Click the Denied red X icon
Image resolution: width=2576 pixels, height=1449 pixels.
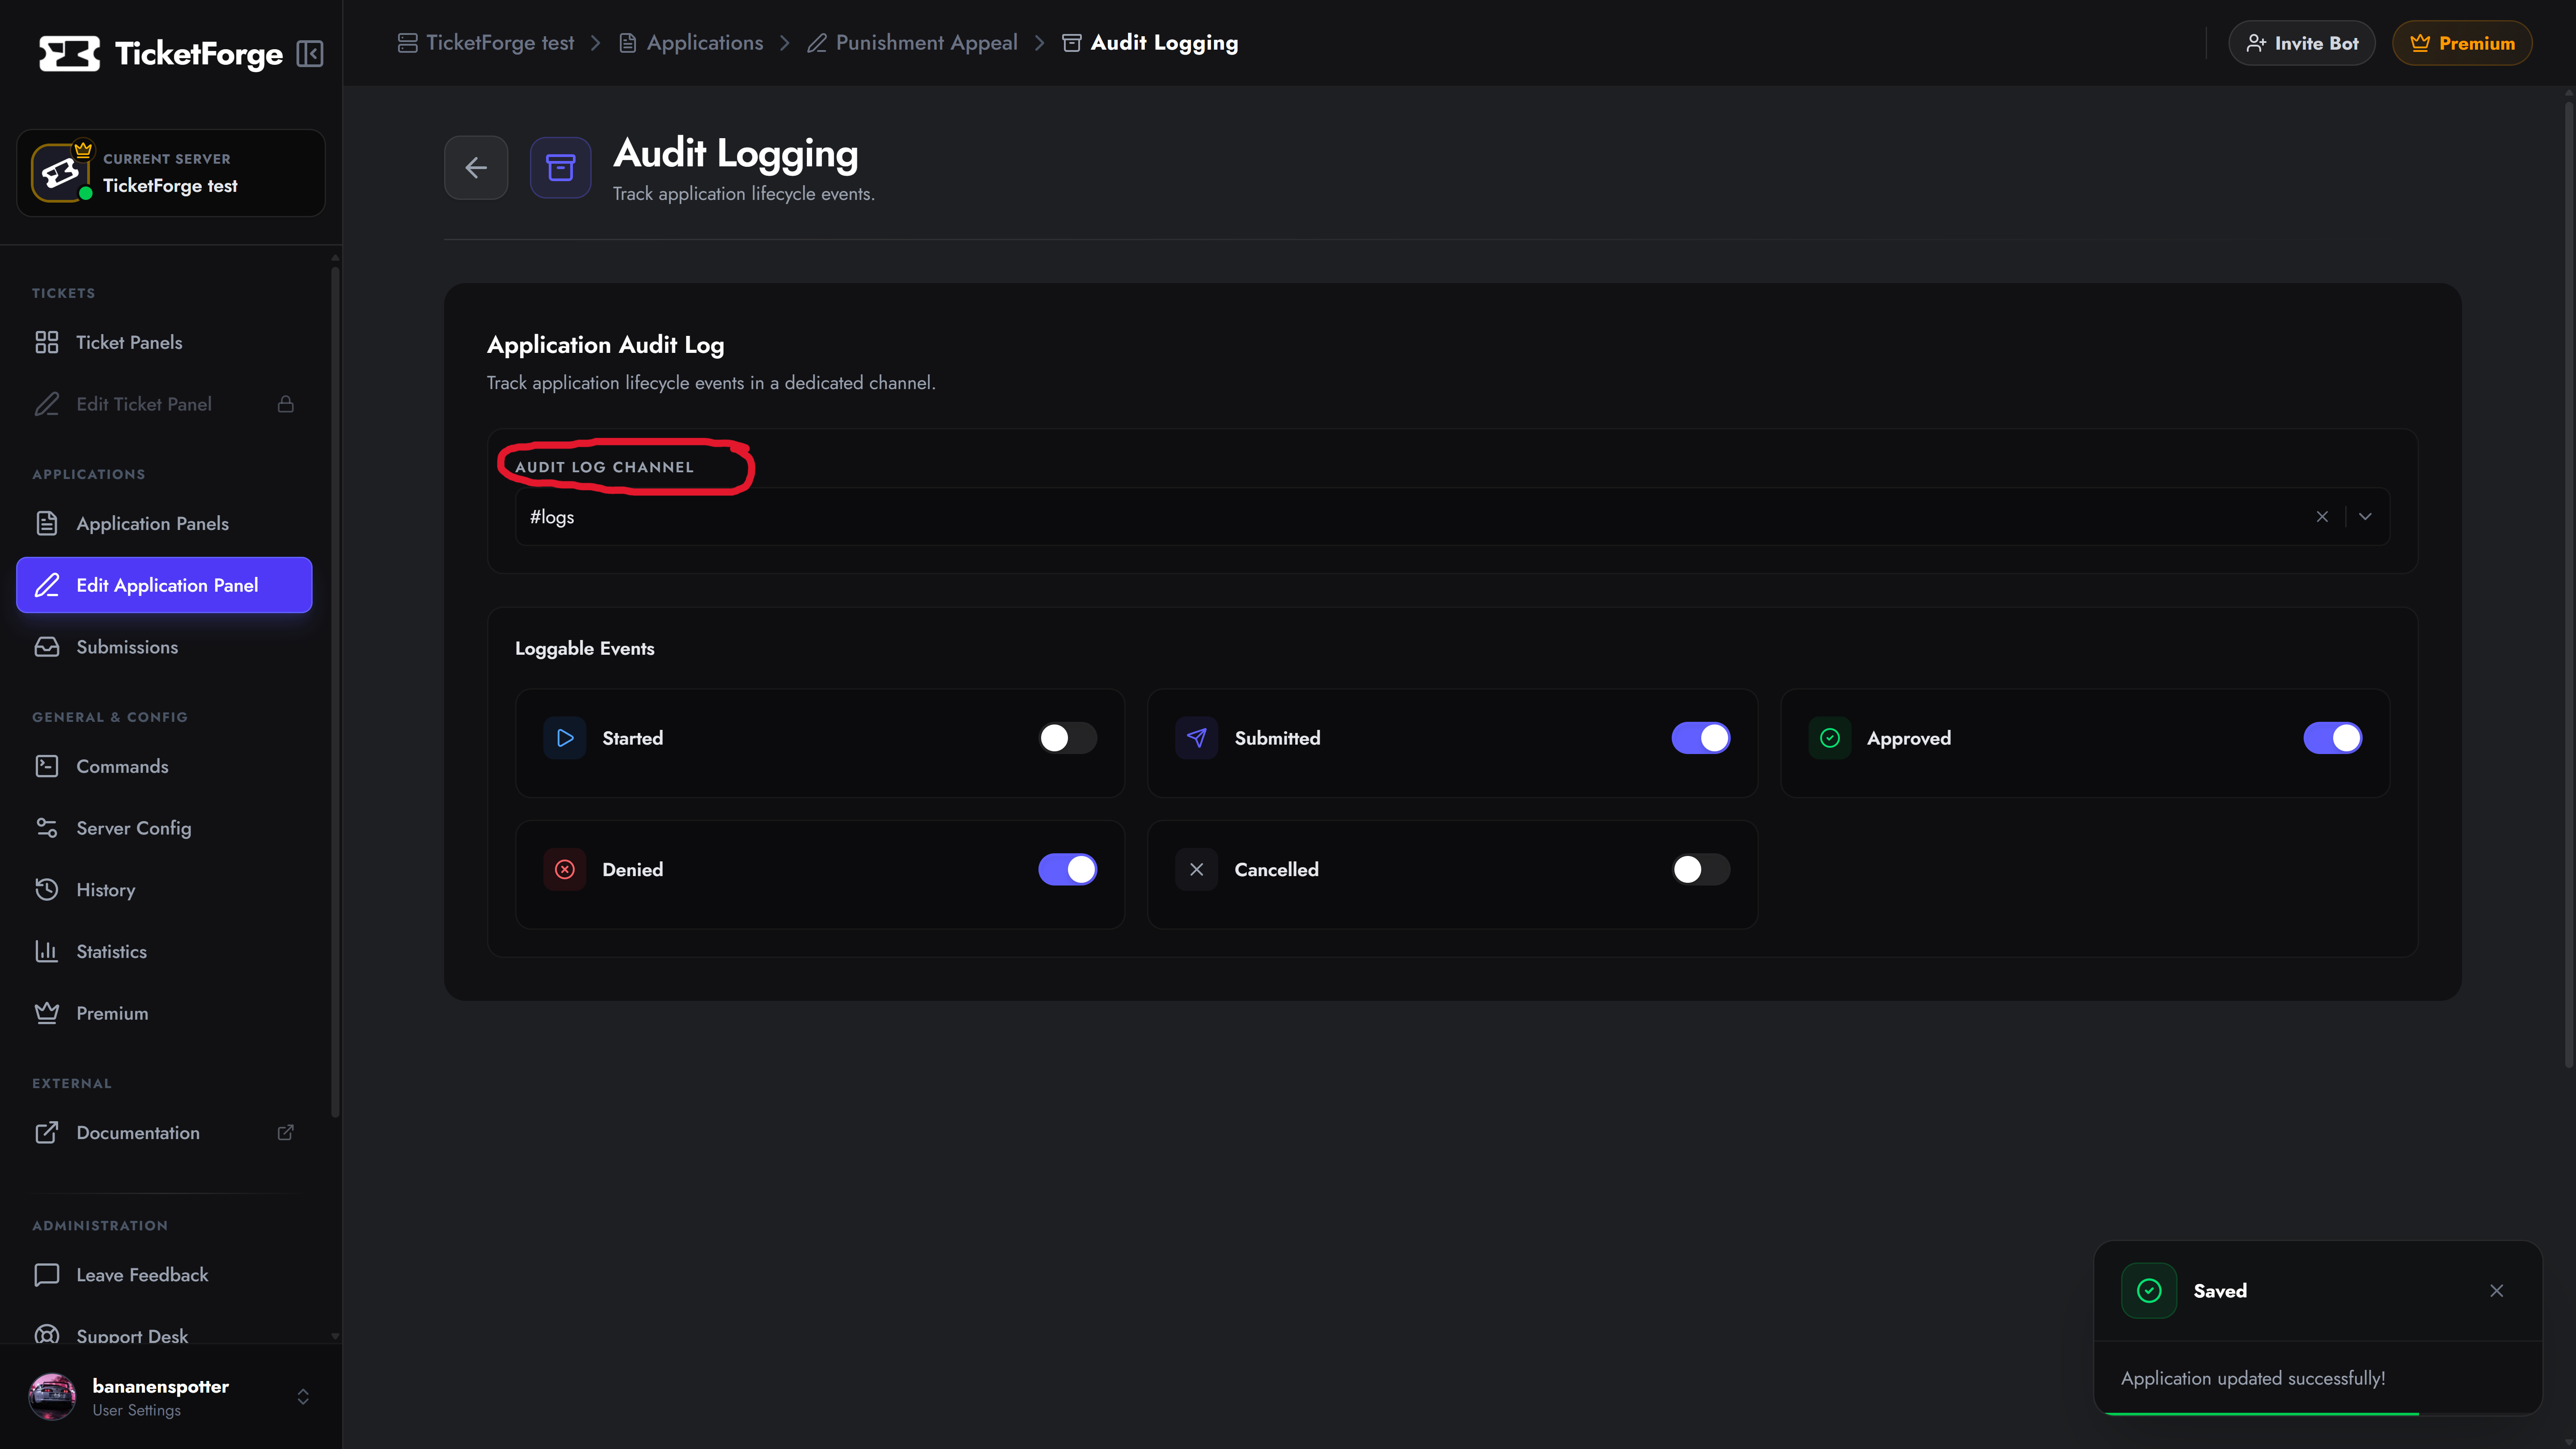pyautogui.click(x=565, y=870)
